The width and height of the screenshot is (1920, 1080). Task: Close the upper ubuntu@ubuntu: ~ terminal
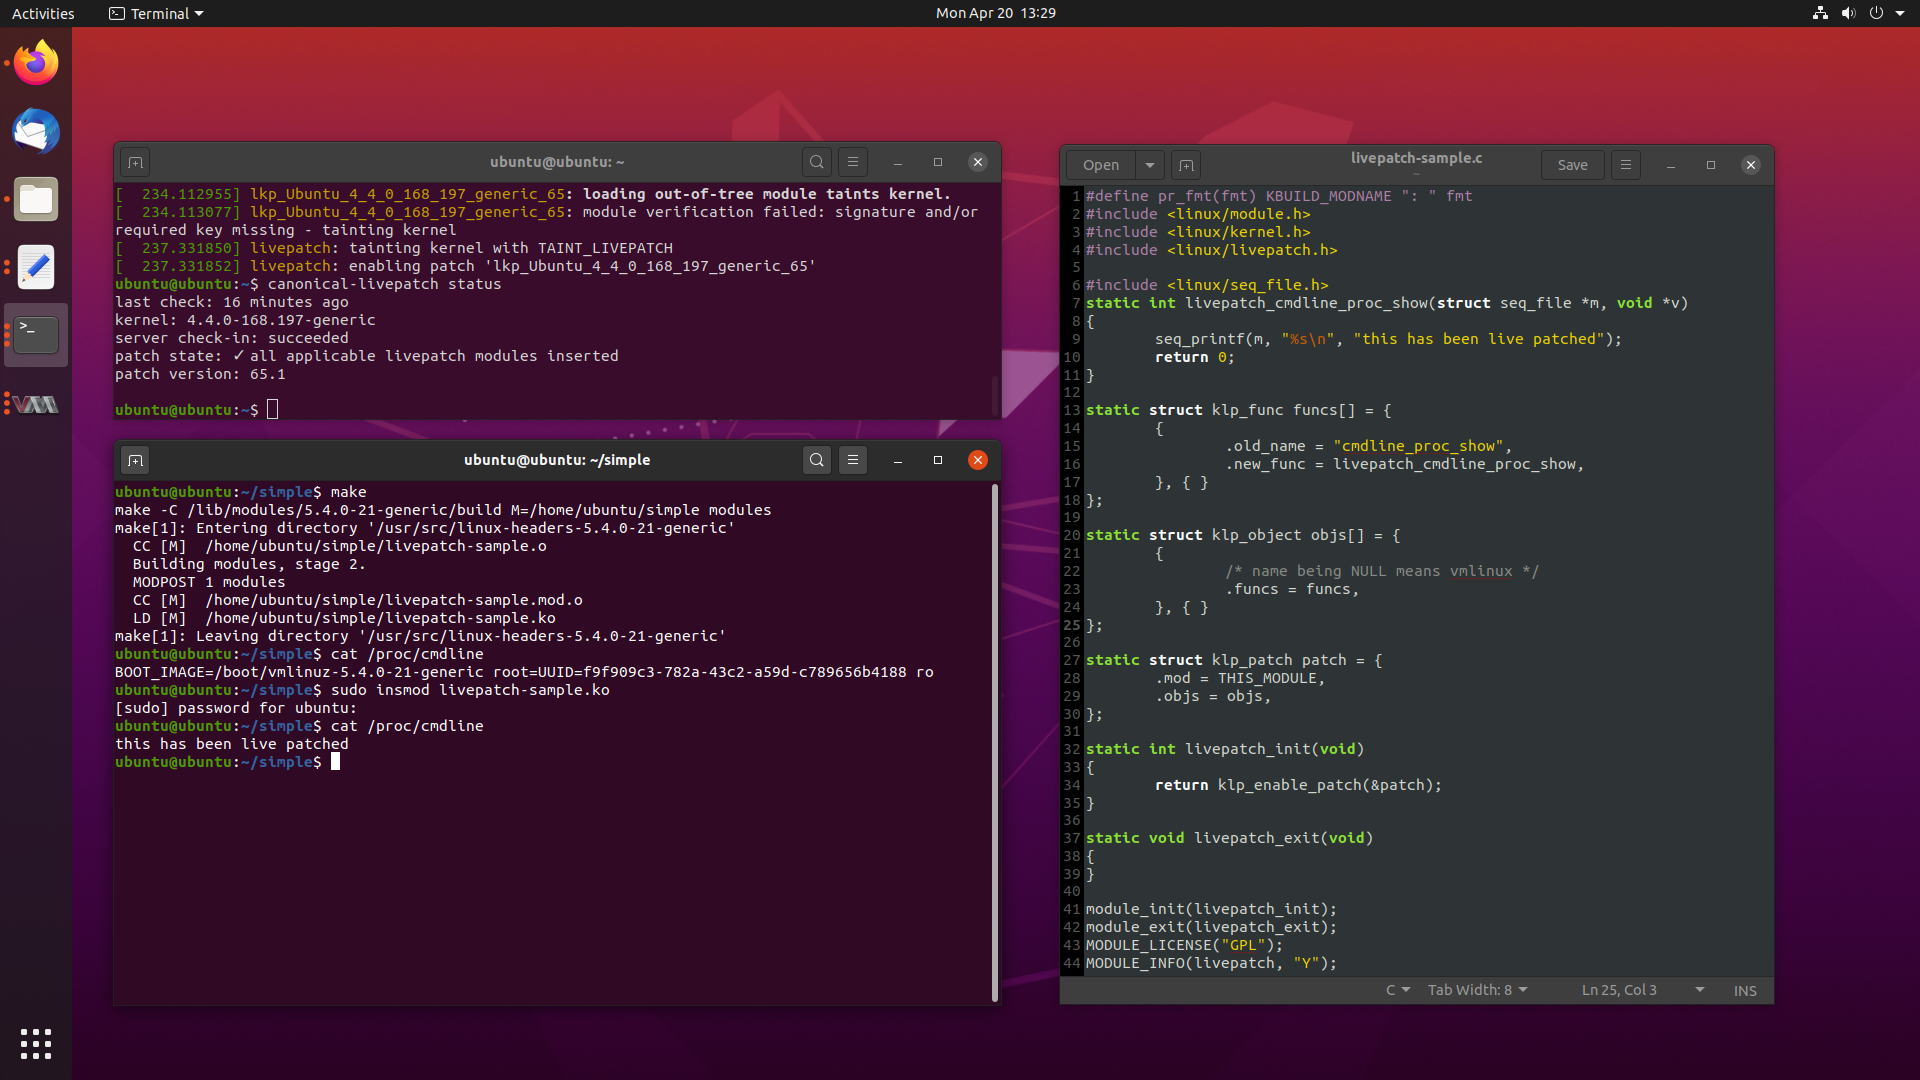pos(978,162)
